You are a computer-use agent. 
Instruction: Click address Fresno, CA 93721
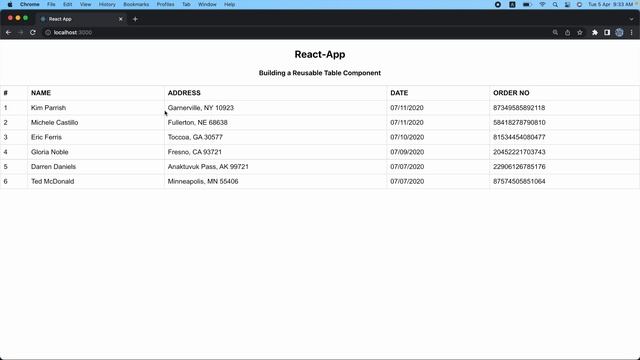195,152
